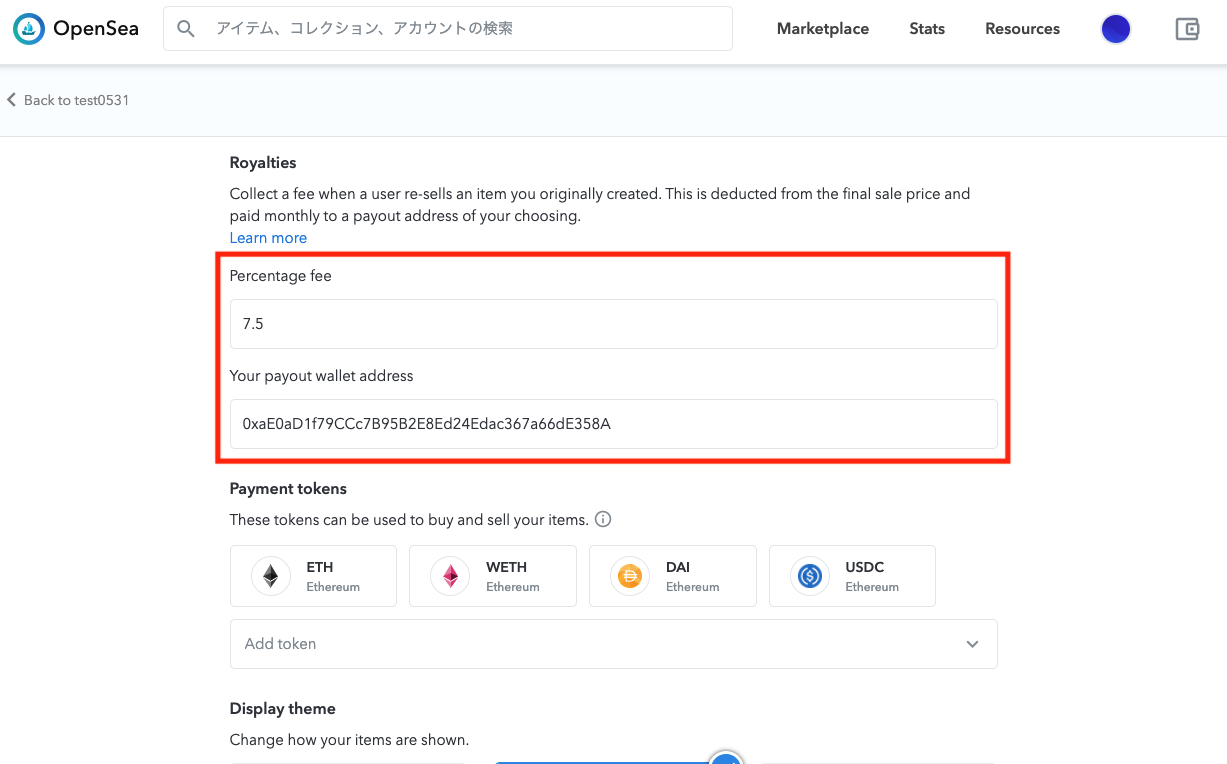Click the payment tokens info icon

tap(603, 520)
